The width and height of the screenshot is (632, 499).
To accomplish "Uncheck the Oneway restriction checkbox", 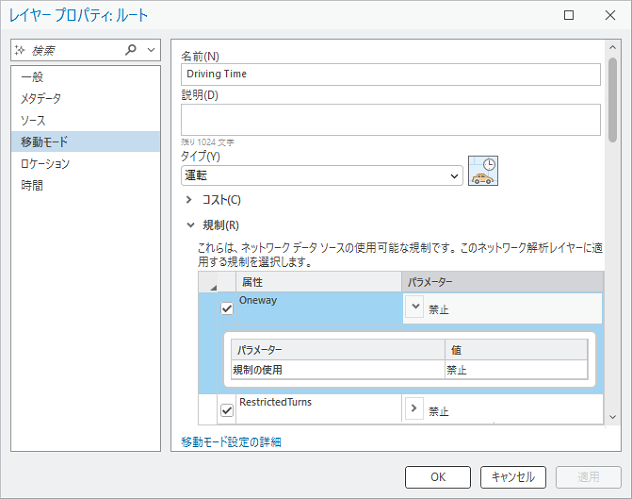I will (227, 309).
